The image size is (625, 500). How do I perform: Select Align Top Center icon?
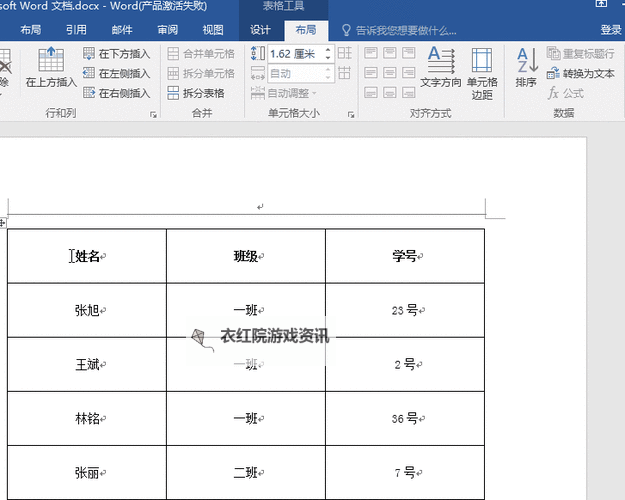pyautogui.click(x=389, y=53)
